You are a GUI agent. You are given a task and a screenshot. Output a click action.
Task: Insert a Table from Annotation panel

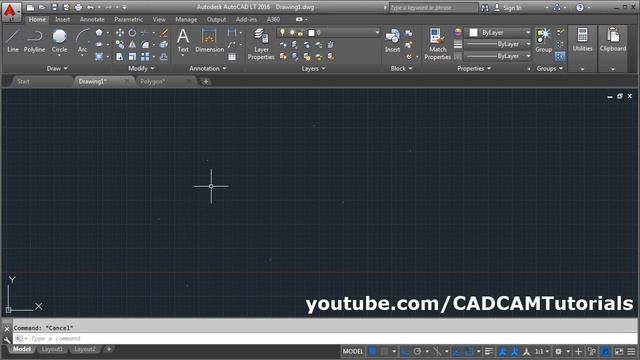click(x=232, y=57)
